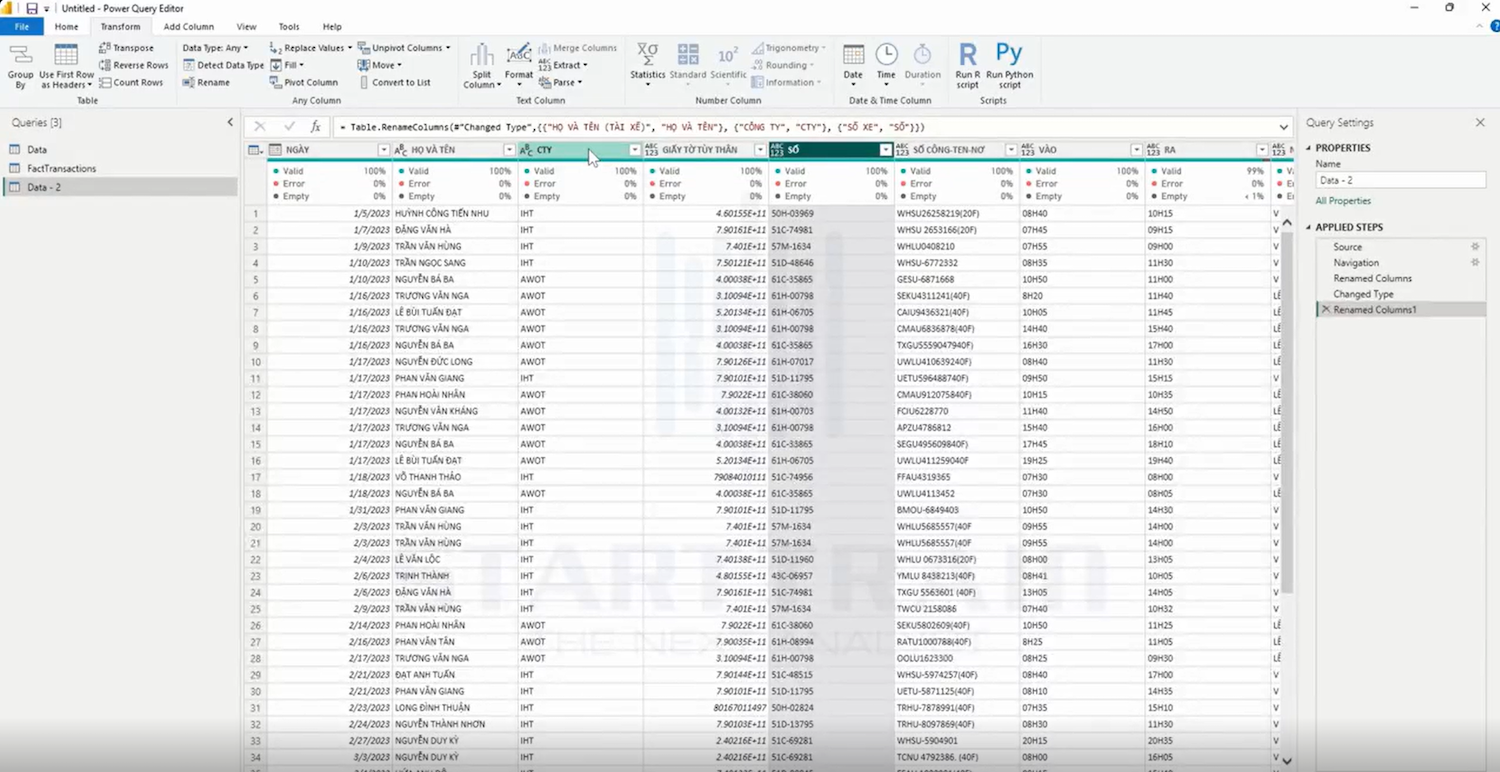The image size is (1500, 772).
Task: Click the Count Rows command
Action: click(131, 82)
